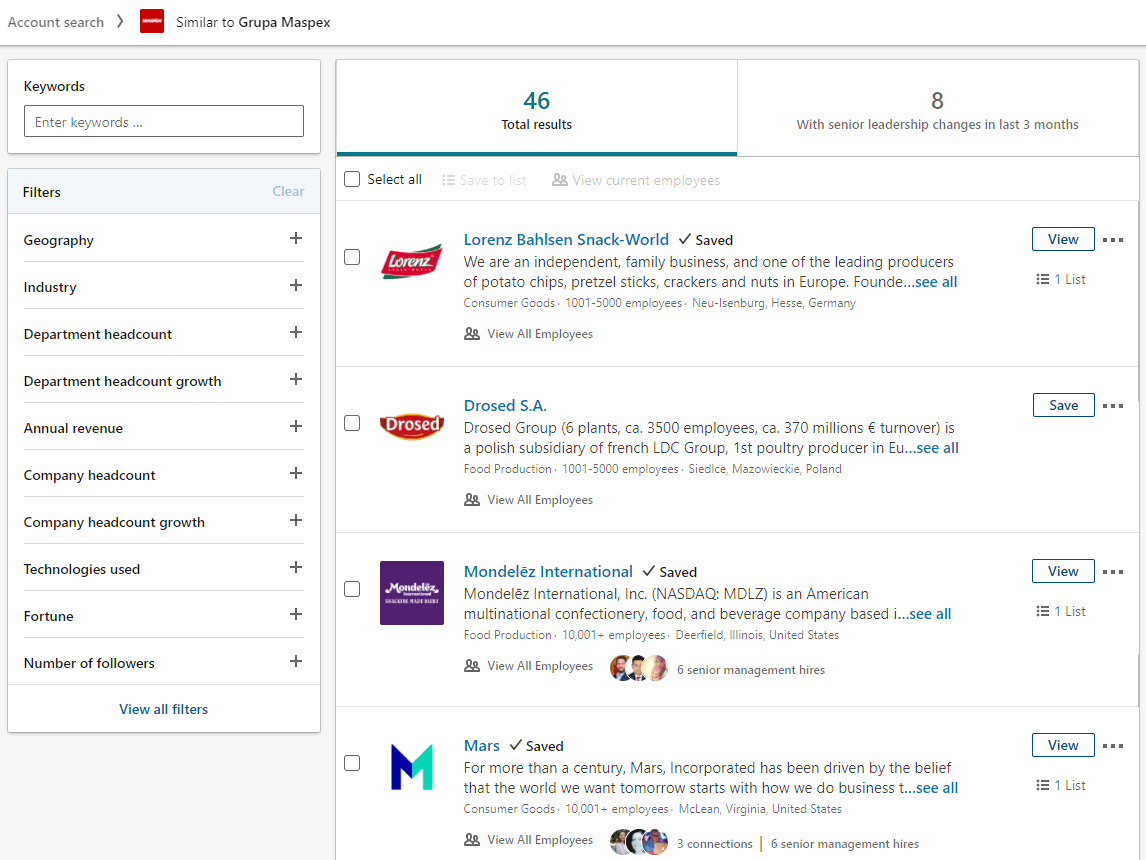Open more options menu for Mars
1146x860 pixels.
(1112, 745)
